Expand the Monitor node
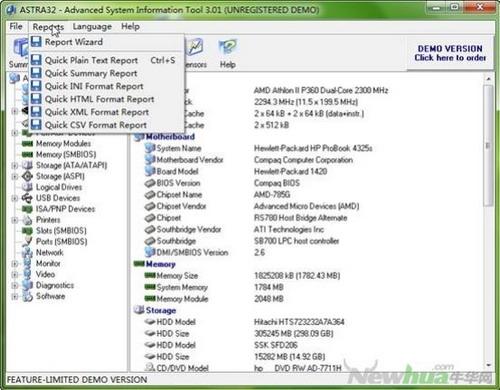 point(14,264)
